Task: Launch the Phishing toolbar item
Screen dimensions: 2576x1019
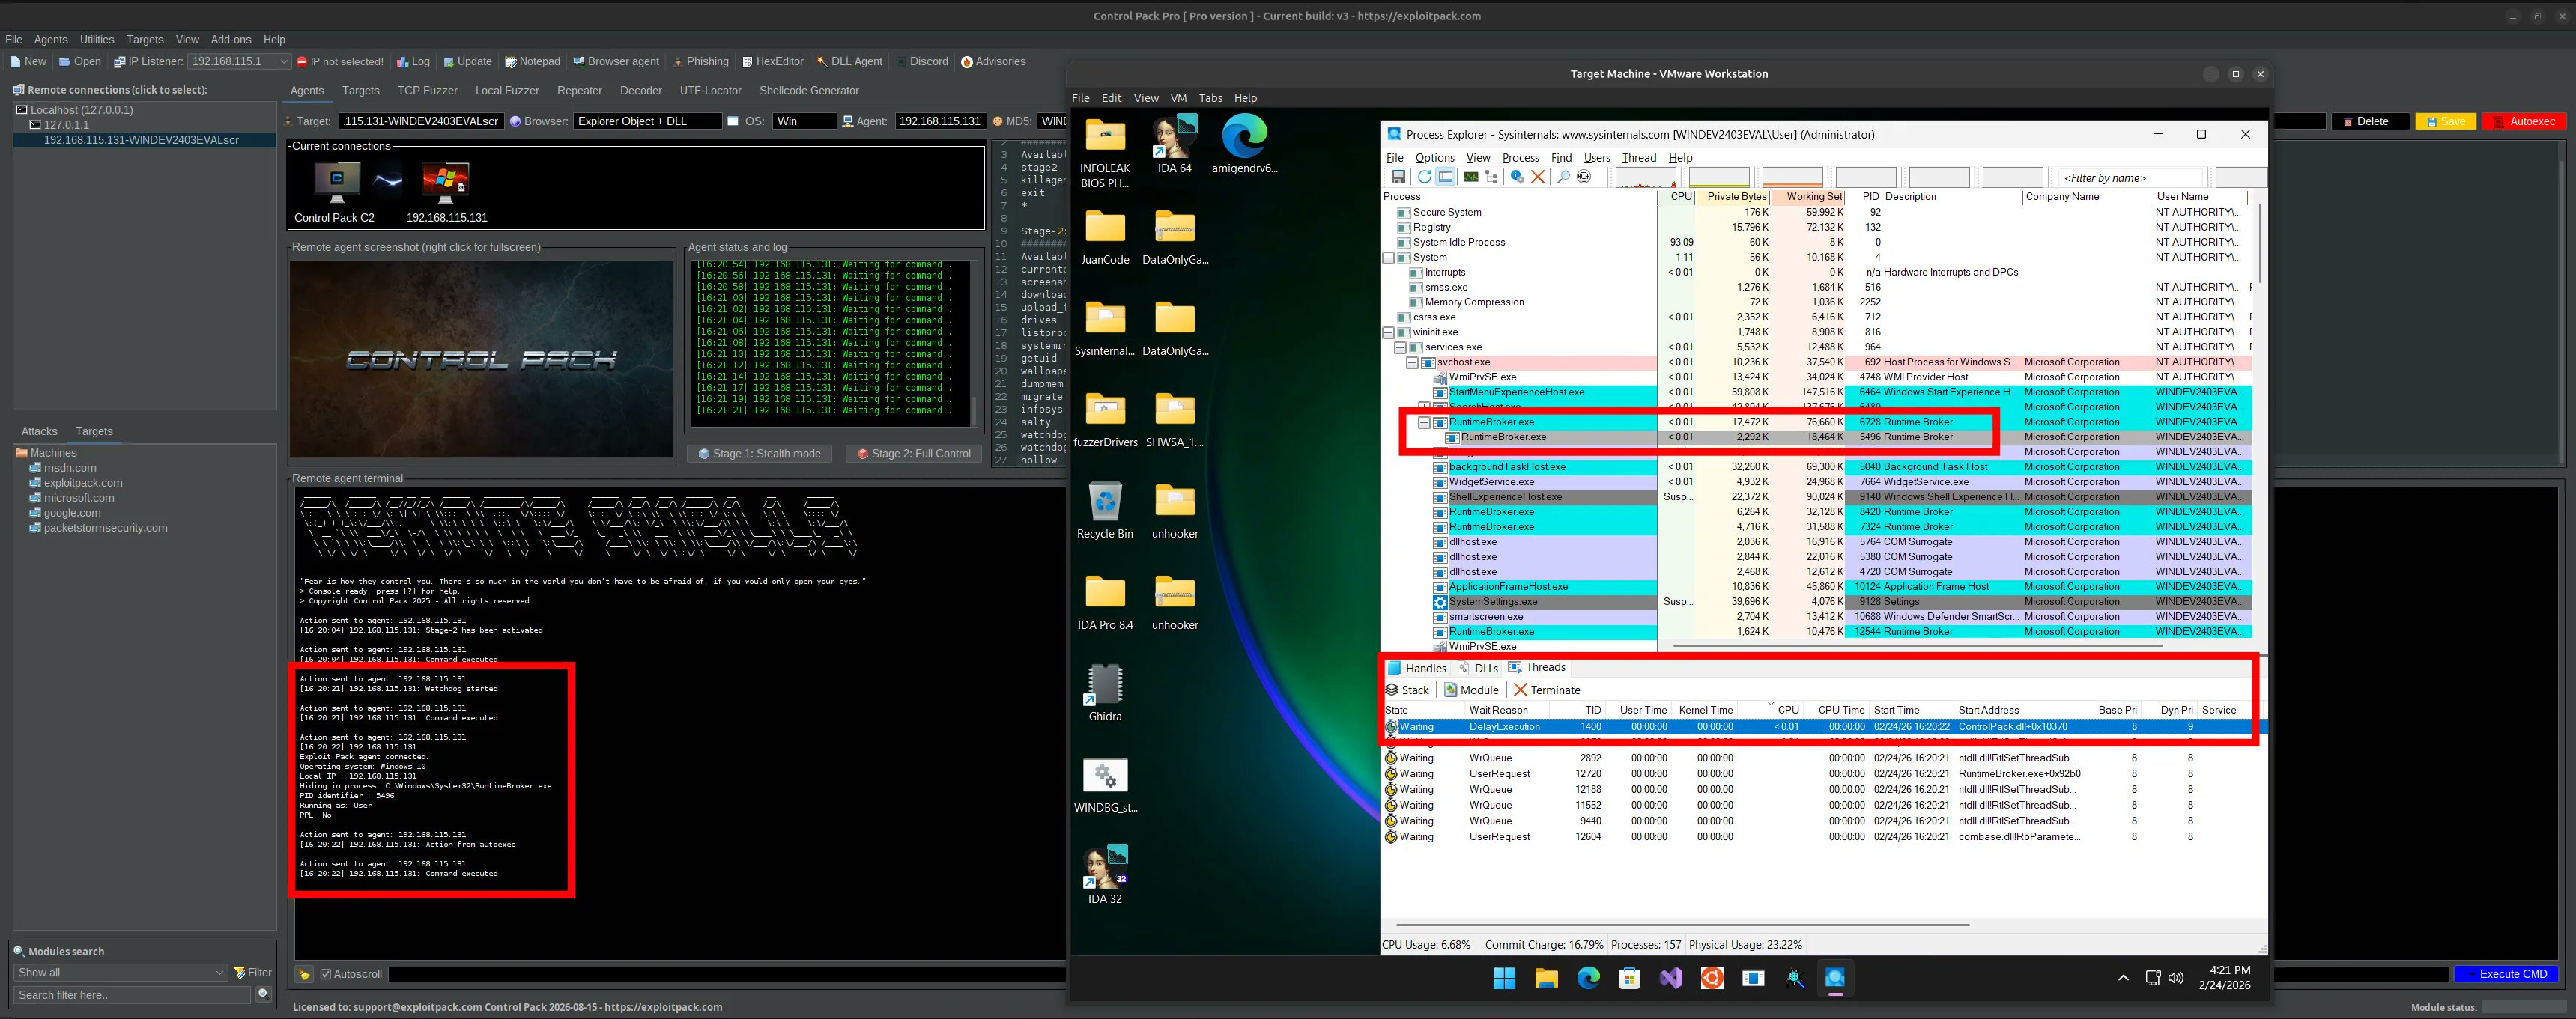Action: point(700,62)
